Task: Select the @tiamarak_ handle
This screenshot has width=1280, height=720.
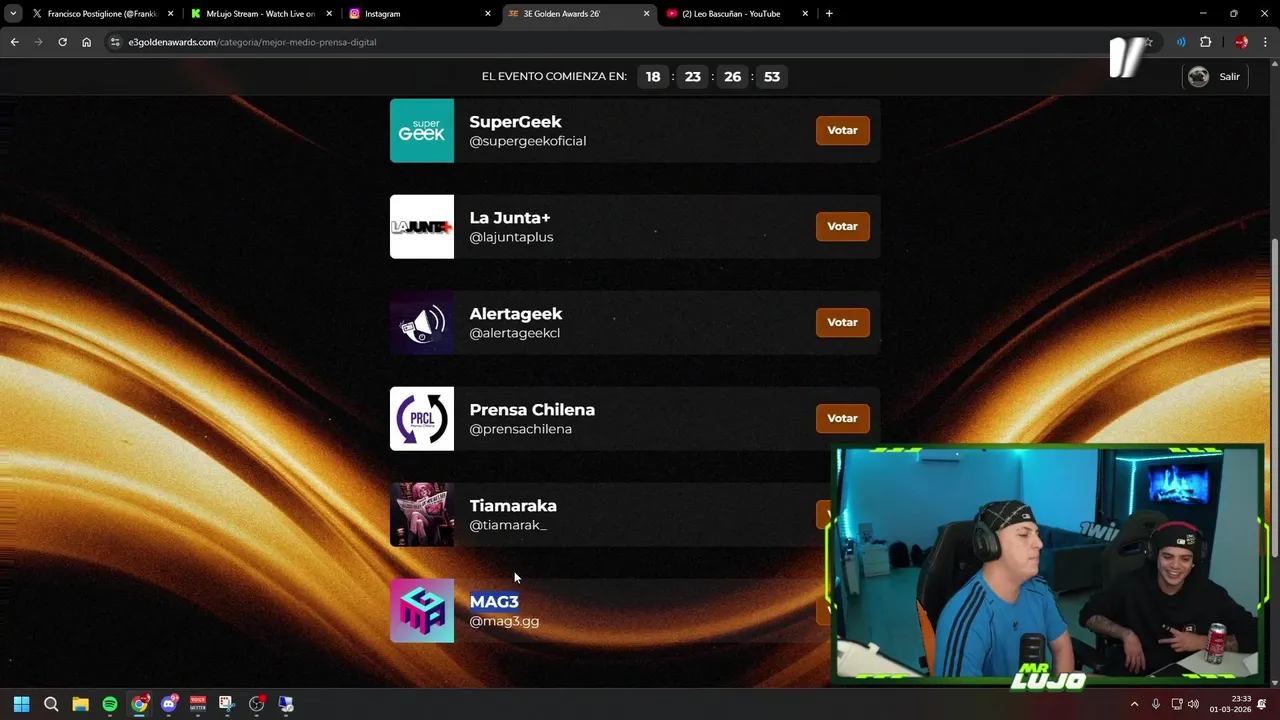Action: [x=508, y=525]
